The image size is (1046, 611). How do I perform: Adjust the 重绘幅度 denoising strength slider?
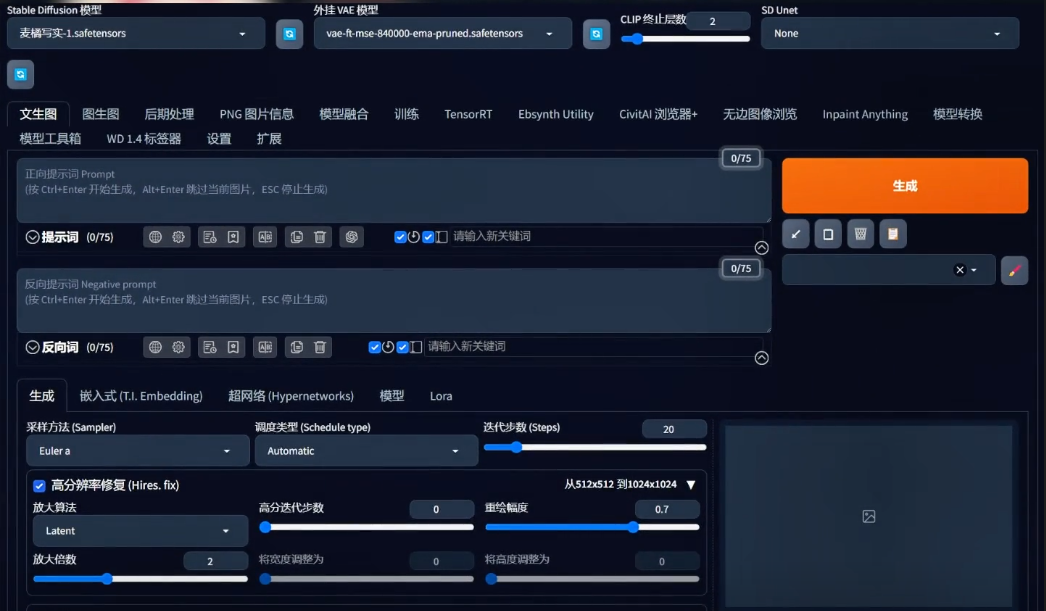[633, 527]
